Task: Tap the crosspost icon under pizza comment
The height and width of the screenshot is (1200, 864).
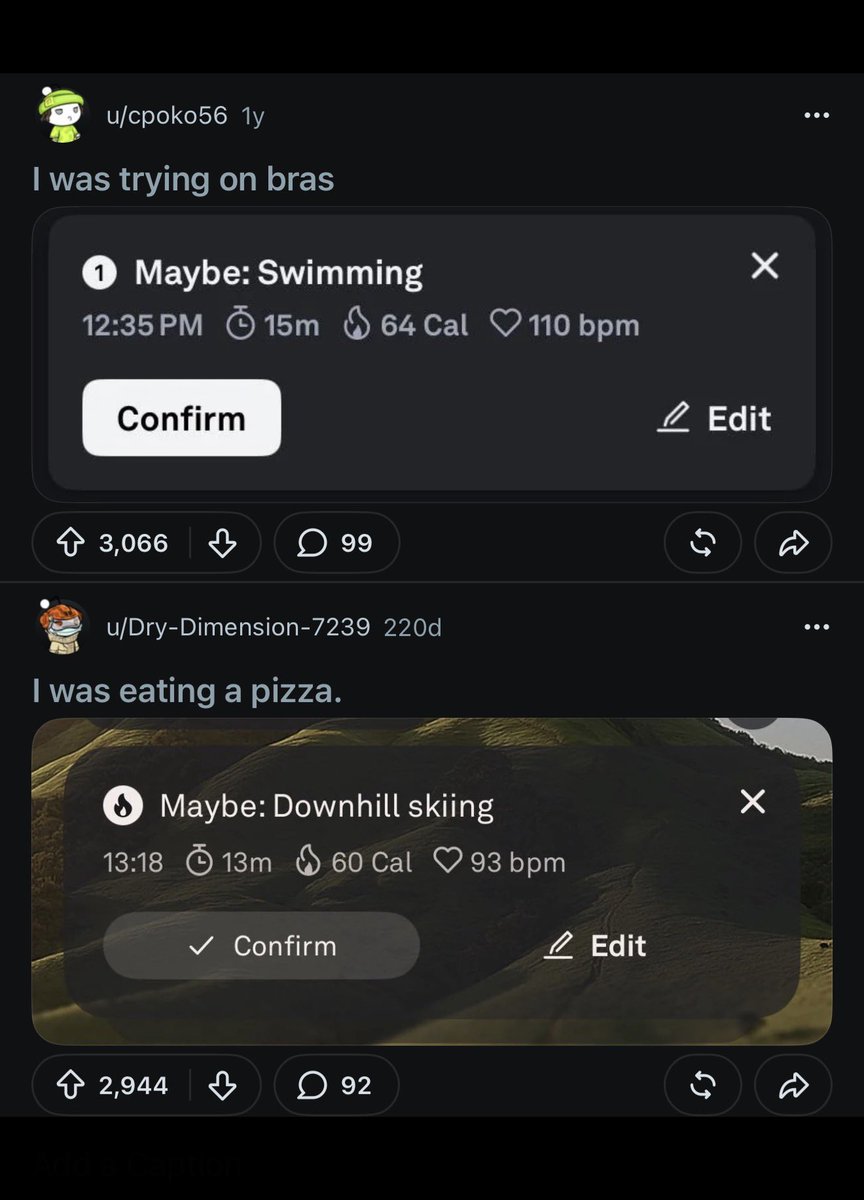Action: click(703, 1085)
